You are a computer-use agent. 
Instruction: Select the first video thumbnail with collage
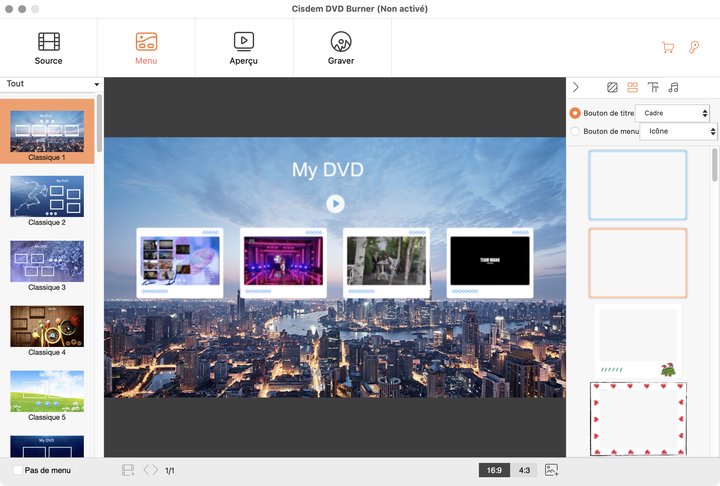(180, 263)
